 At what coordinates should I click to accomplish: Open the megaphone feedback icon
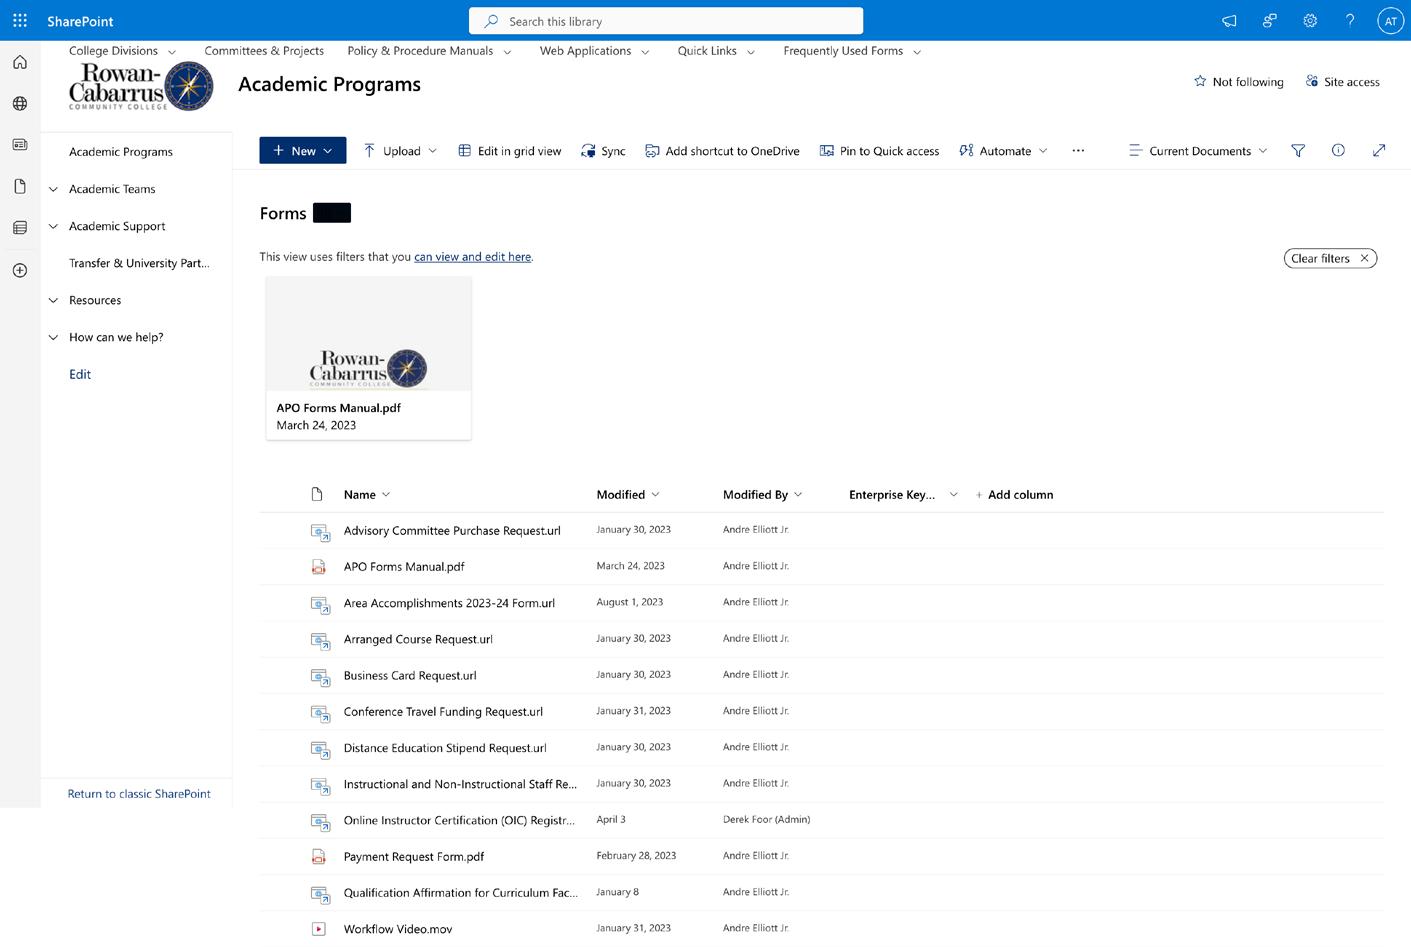tap(1229, 20)
